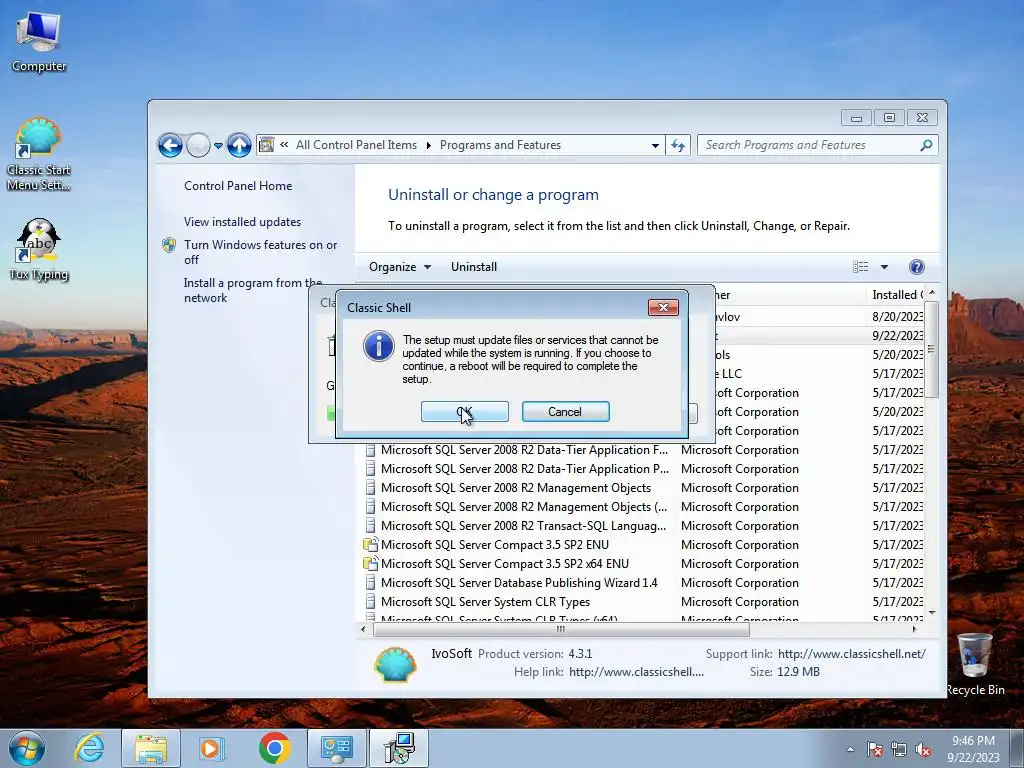Open the Organize menu
The image size is (1024, 768).
(x=400, y=266)
